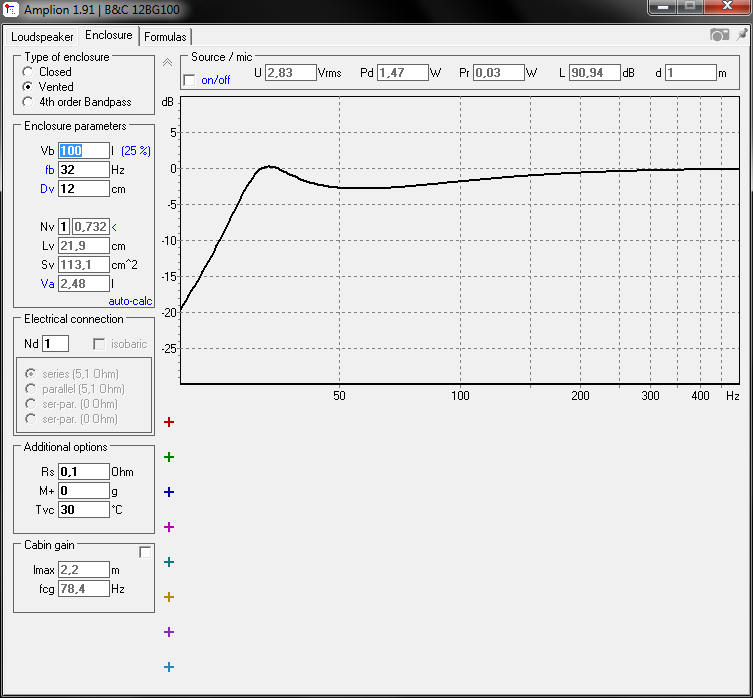This screenshot has width=753, height=698.
Task: Add a yellow graph plus icon
Action: [x=169, y=597]
